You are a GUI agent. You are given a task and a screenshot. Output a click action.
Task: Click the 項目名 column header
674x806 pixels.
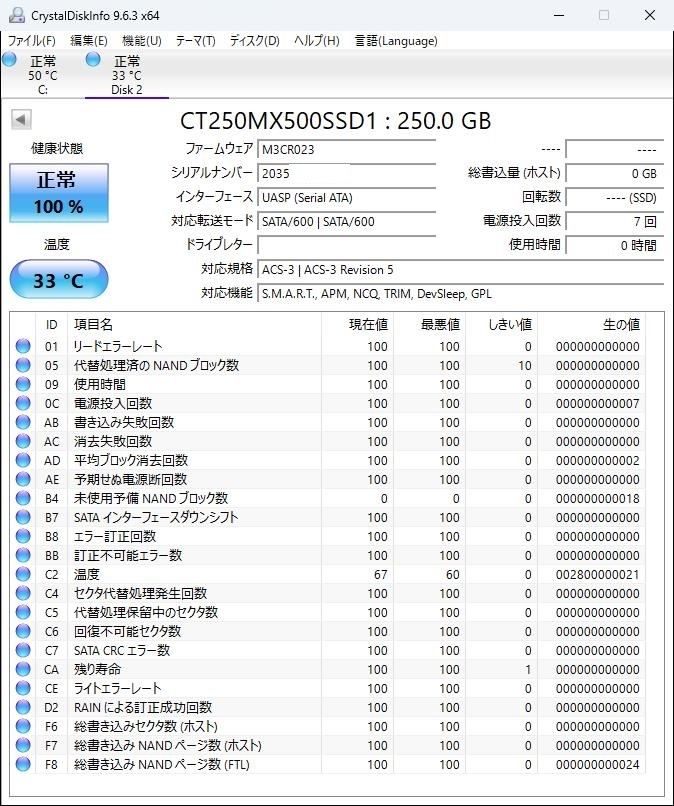[x=194, y=324]
